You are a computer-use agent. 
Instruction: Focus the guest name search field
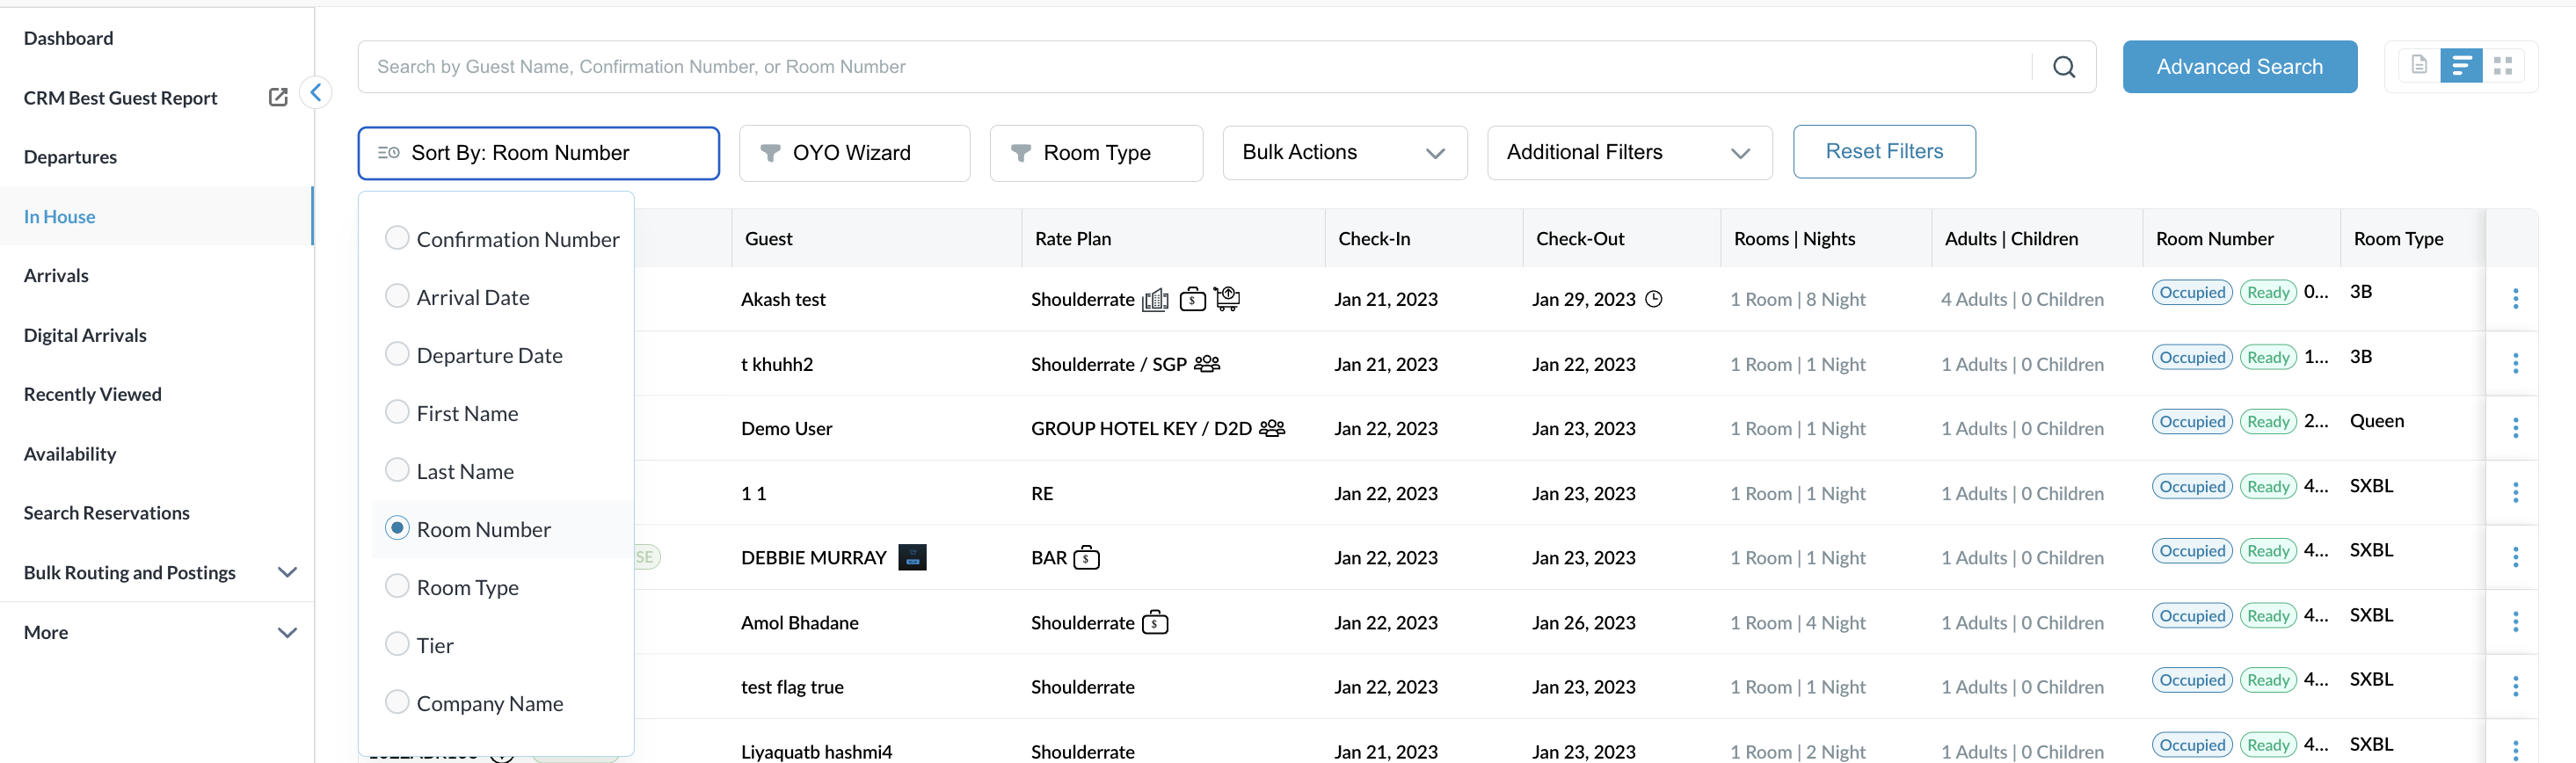pyautogui.click(x=1190, y=67)
